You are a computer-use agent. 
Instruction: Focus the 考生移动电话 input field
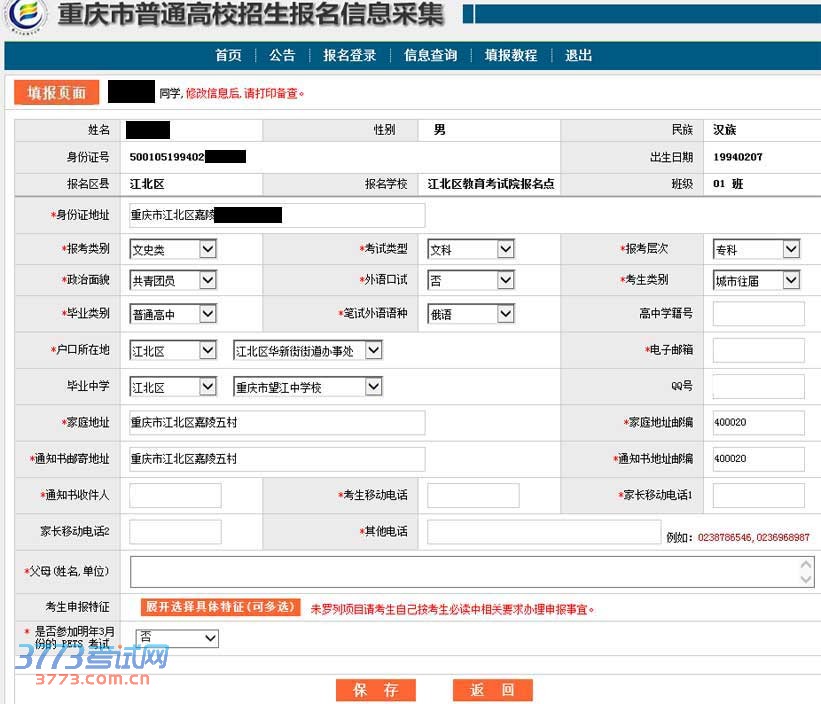(x=473, y=496)
